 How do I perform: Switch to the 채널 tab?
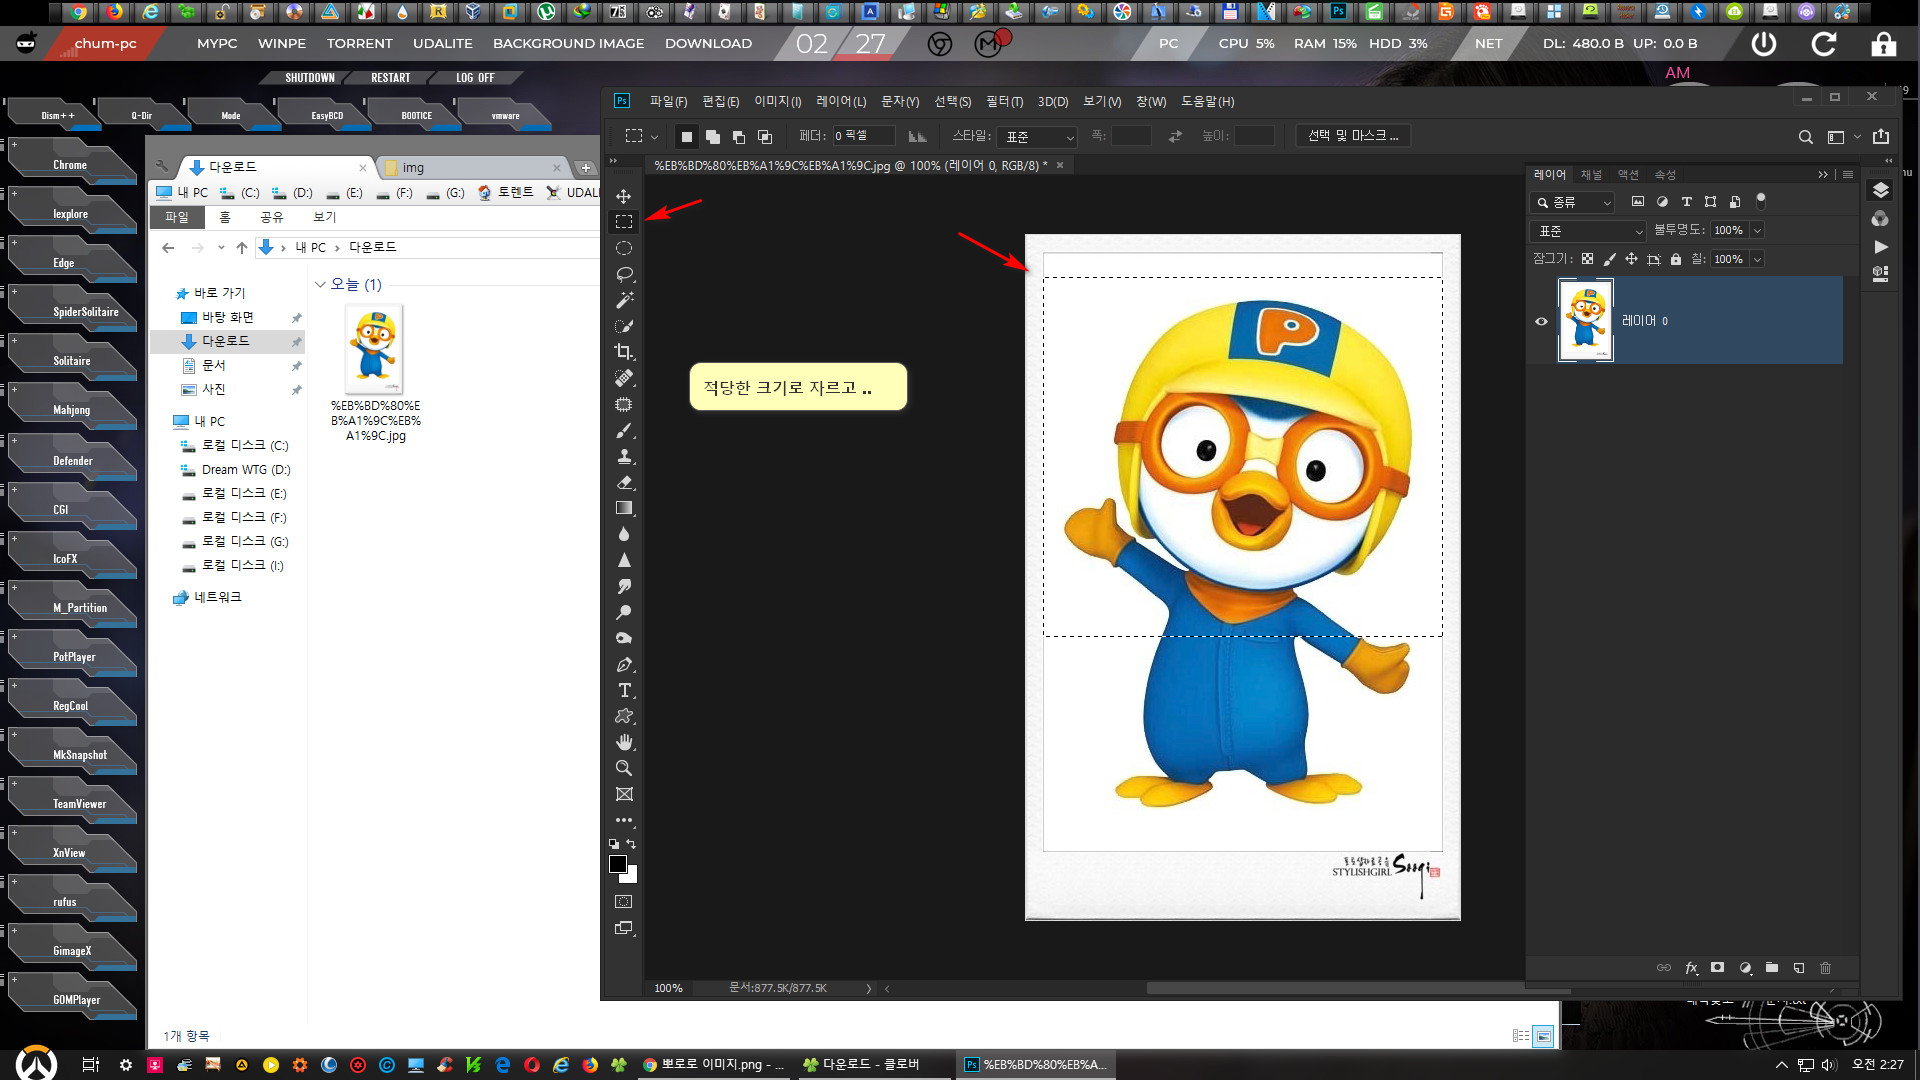1591,174
